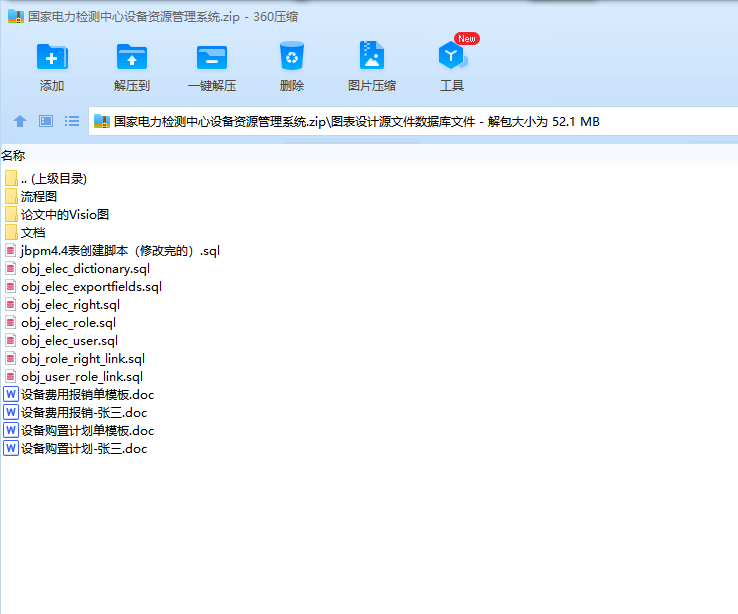Viewport: 738px width, 614px height.
Task: Click the SQL icon beside obj_role_right_link.sql
Action: tap(10, 359)
